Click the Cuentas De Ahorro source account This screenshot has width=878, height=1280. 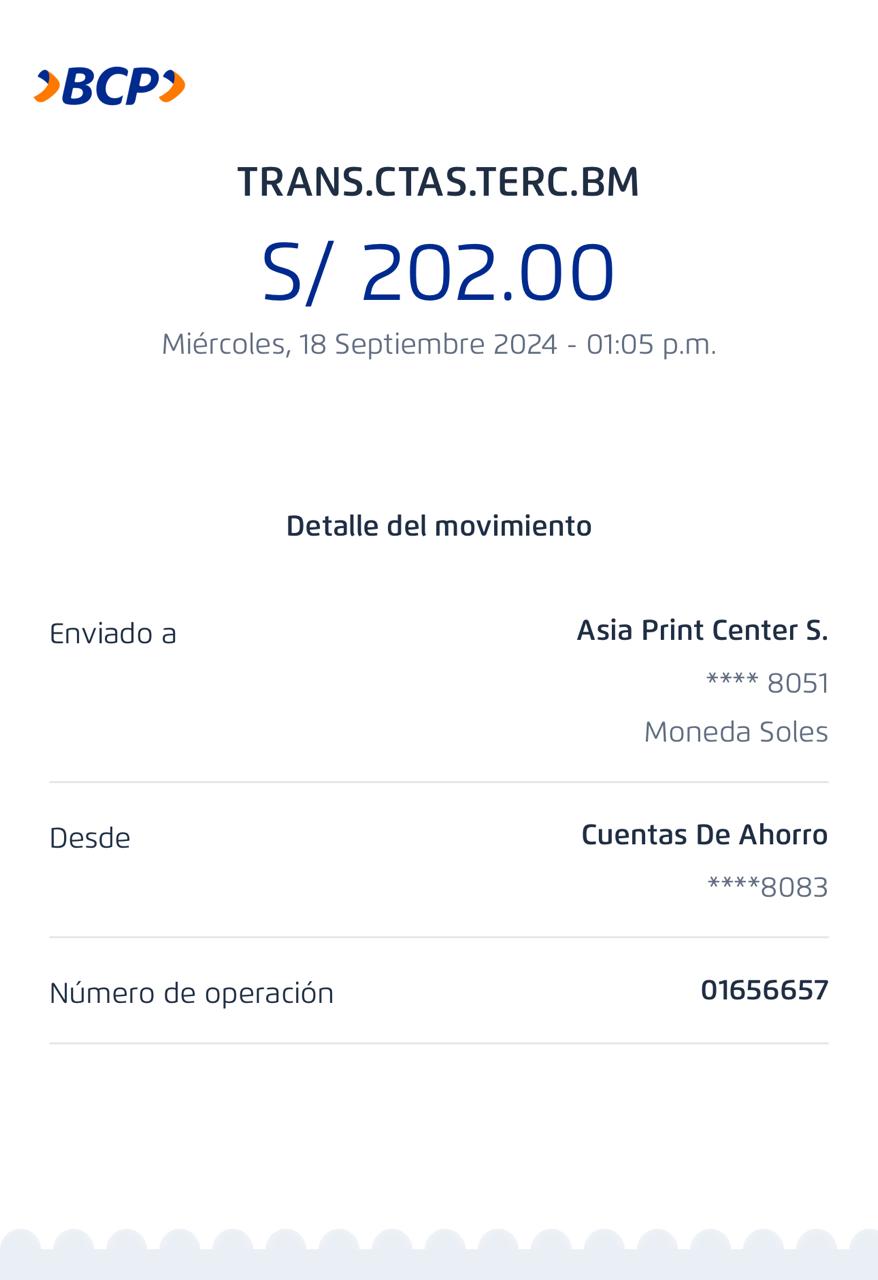[x=704, y=835]
